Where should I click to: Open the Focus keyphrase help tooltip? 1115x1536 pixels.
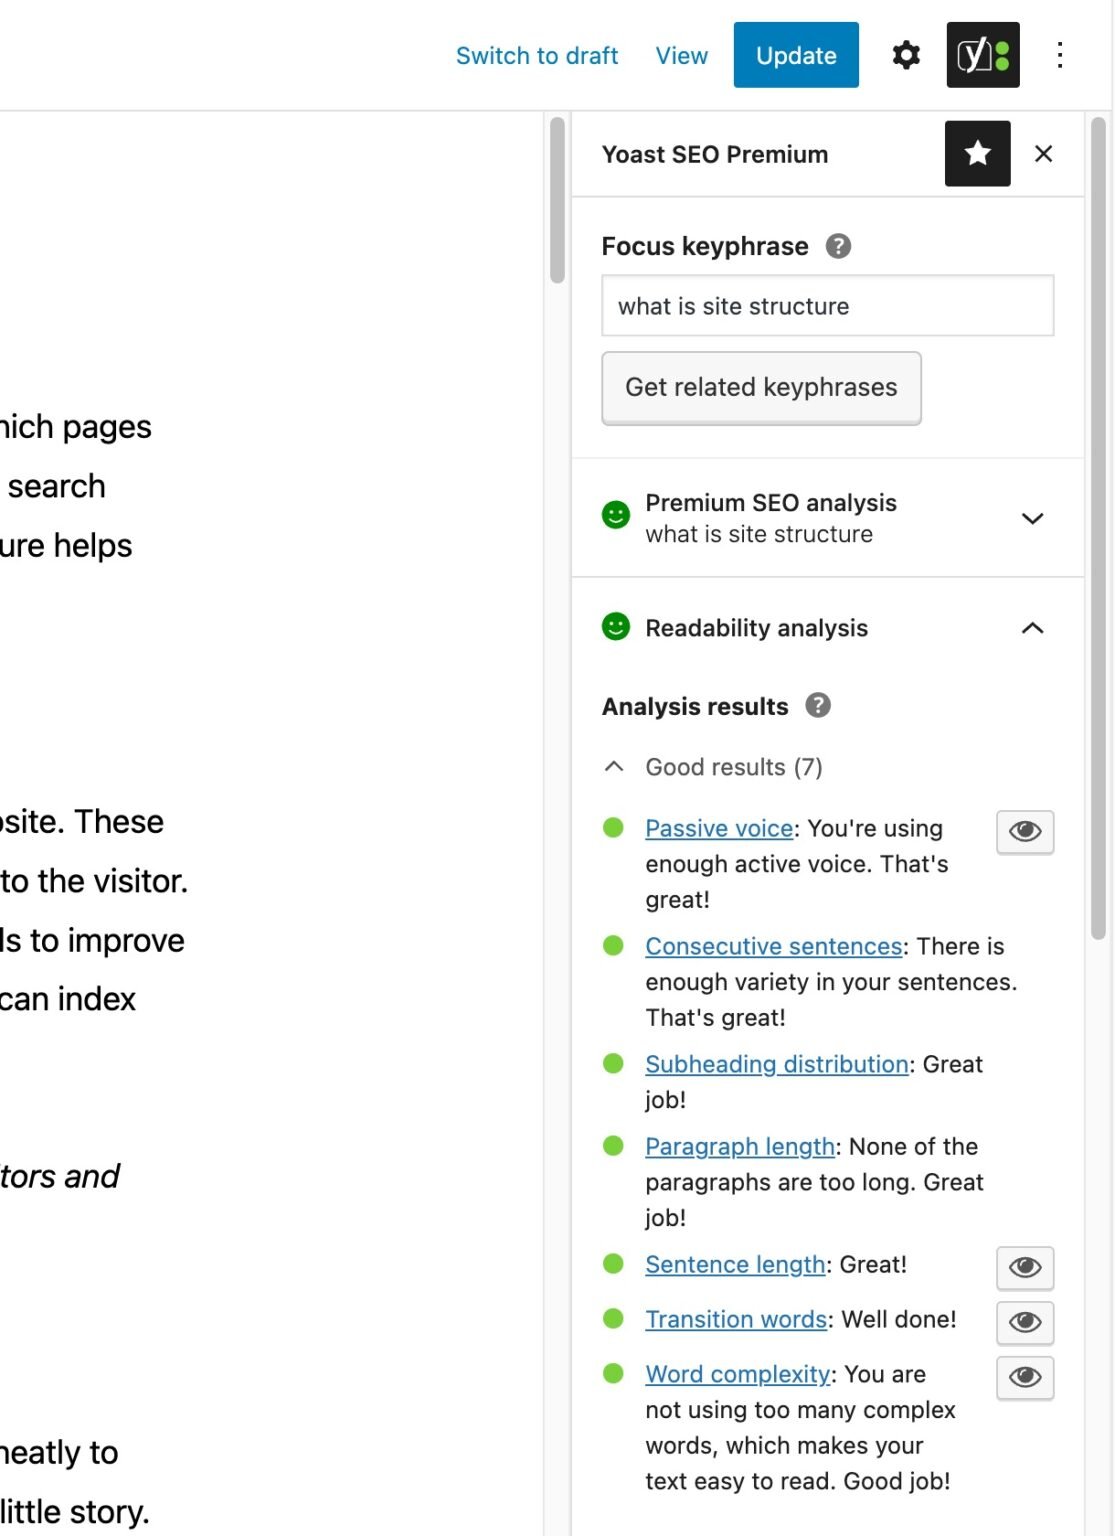click(839, 245)
